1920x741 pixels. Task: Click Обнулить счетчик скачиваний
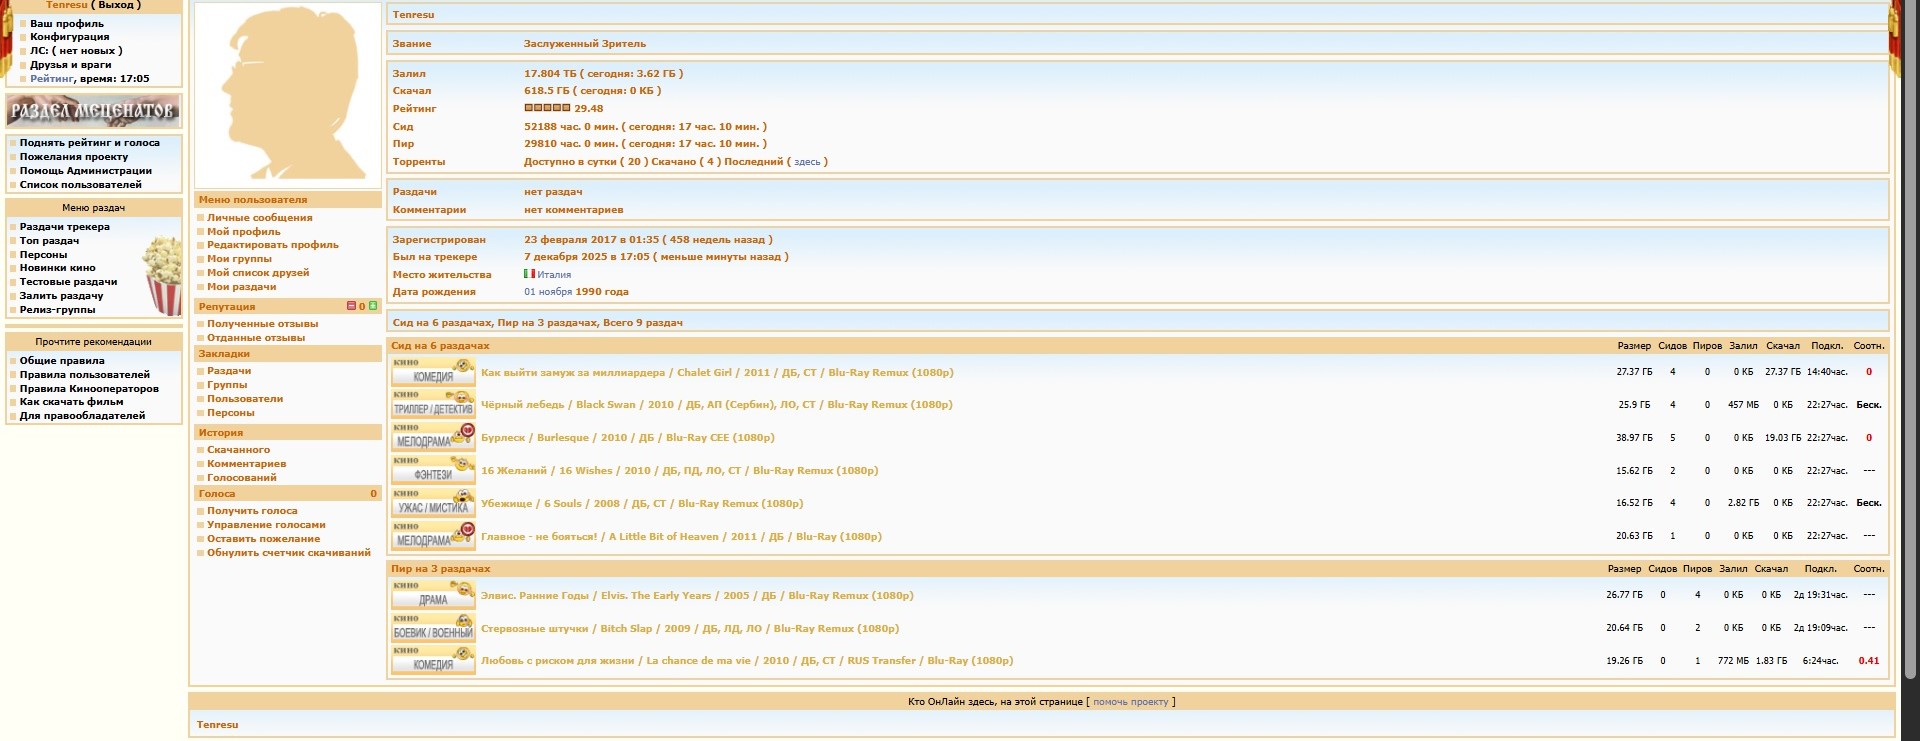pos(289,553)
